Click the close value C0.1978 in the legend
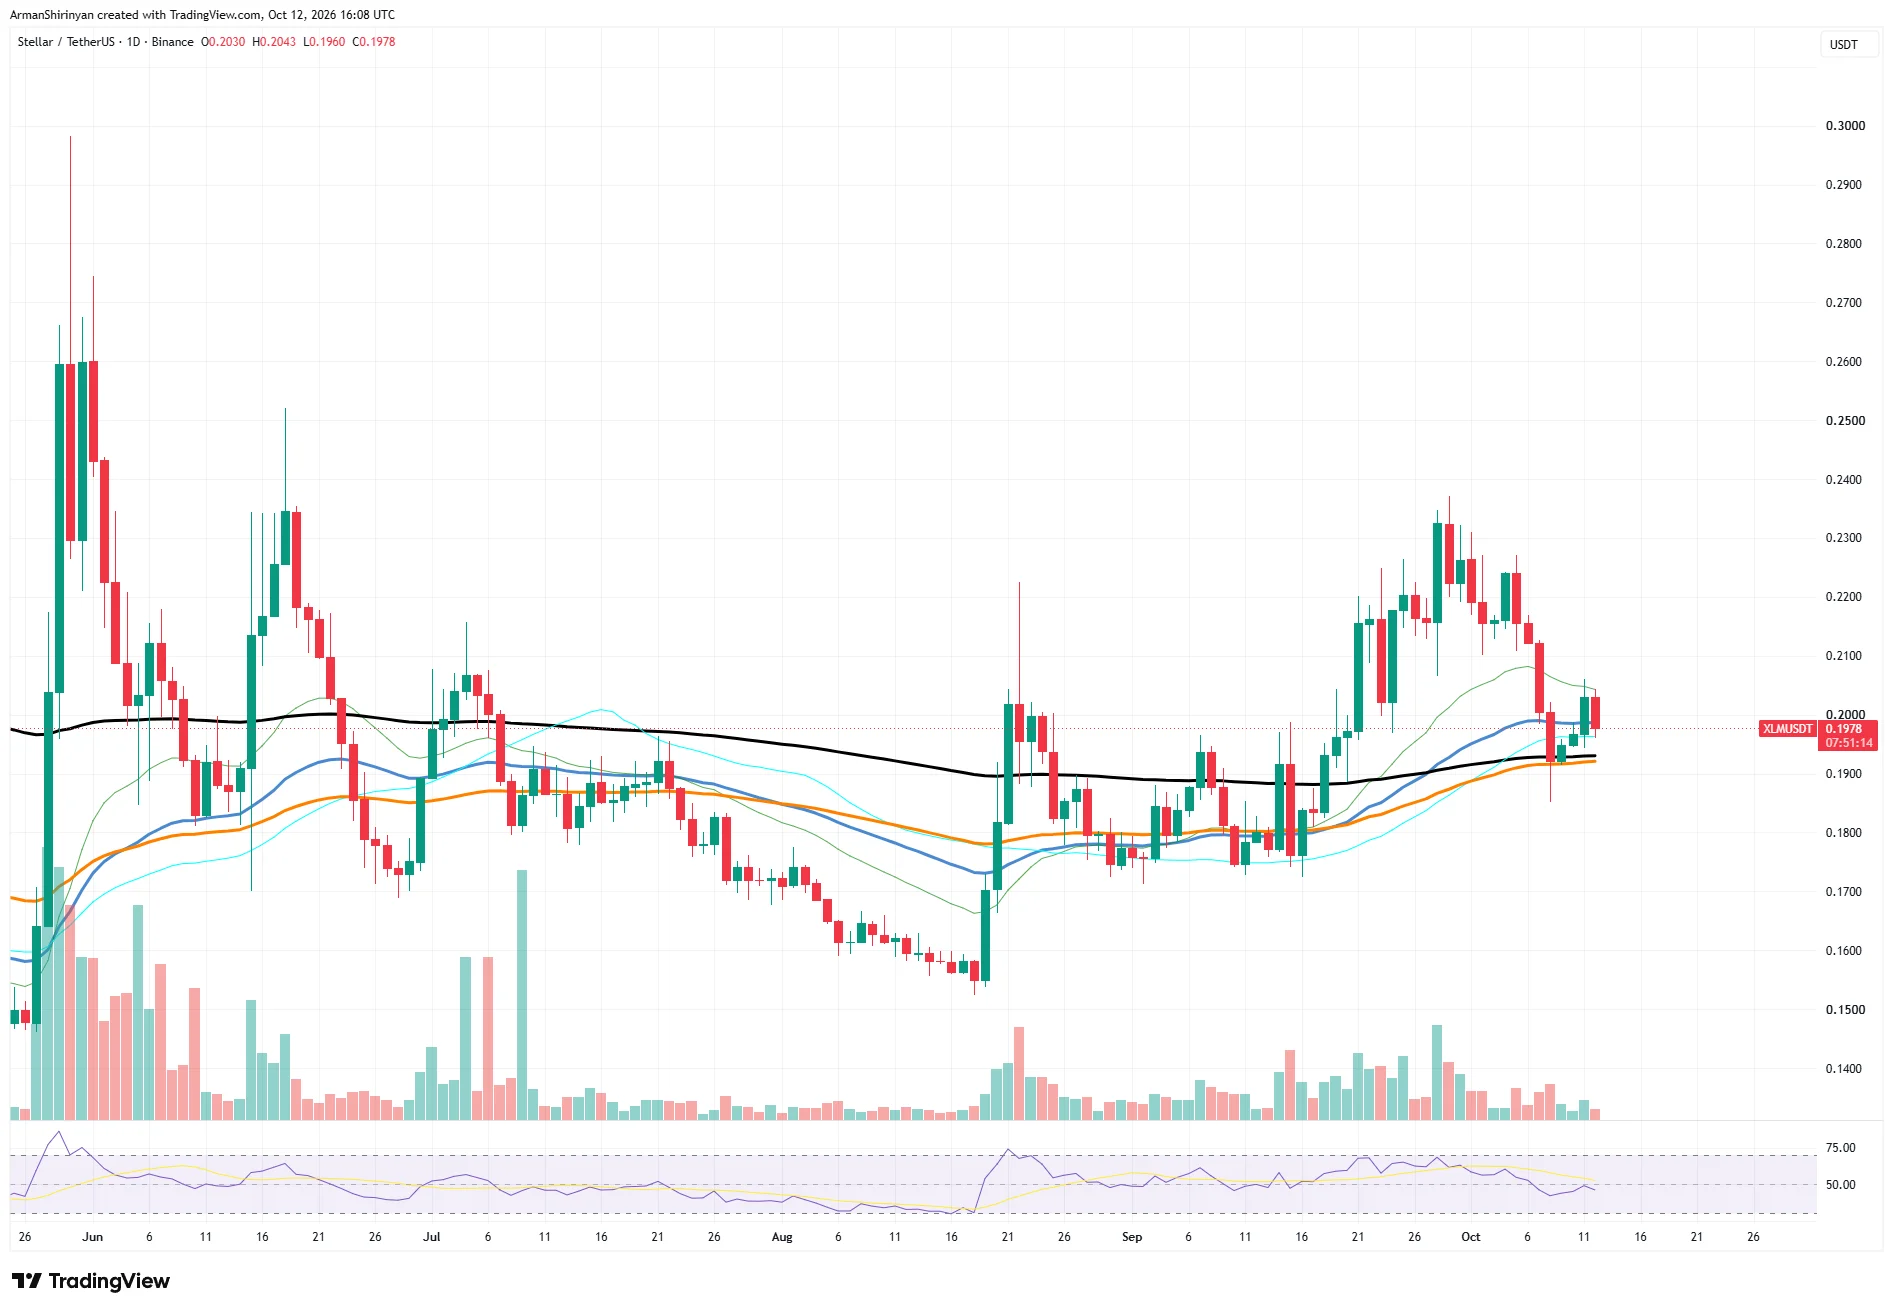 click(x=374, y=42)
